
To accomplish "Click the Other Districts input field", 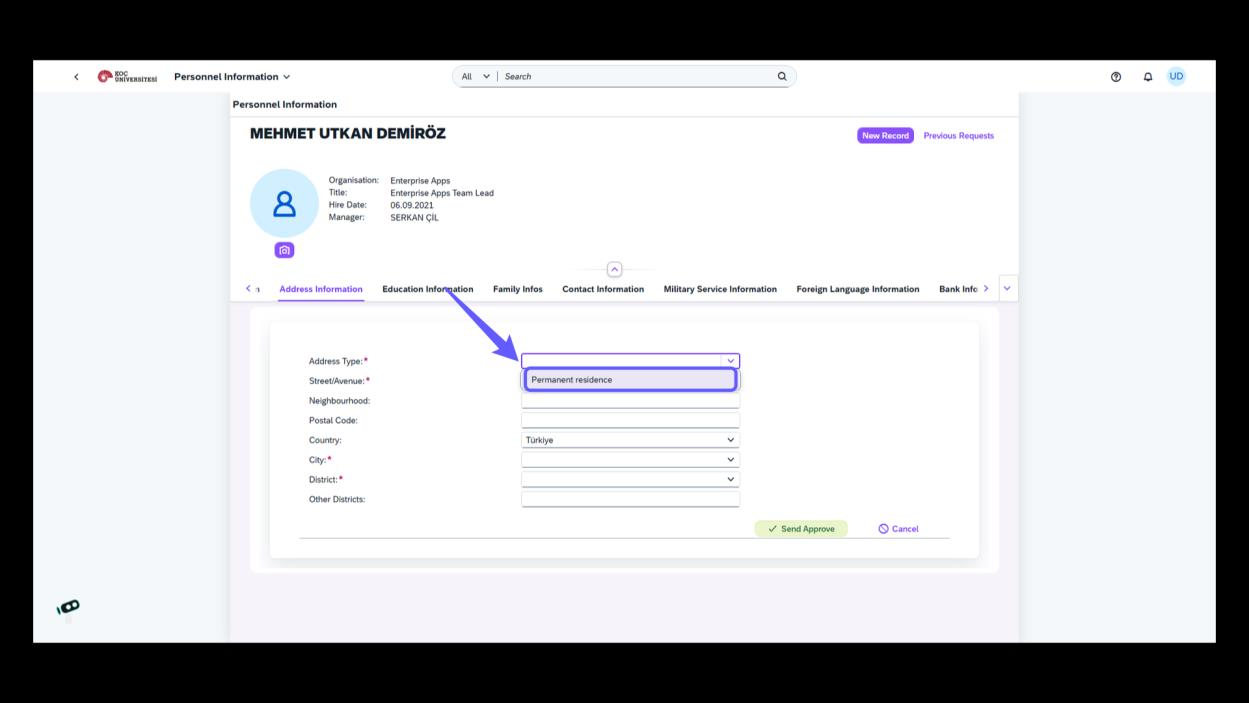I will pos(631,499).
